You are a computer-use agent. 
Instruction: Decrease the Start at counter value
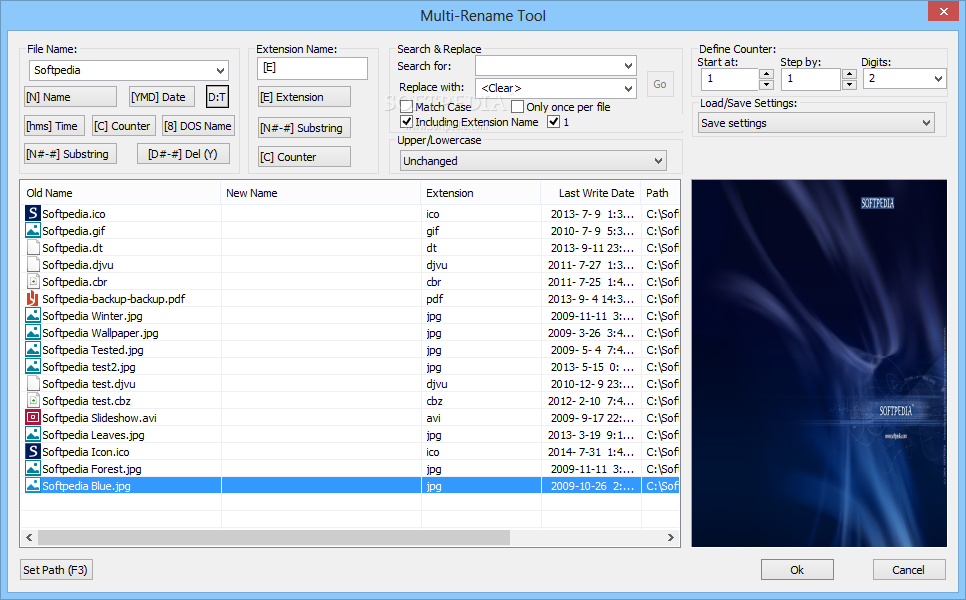[766, 84]
